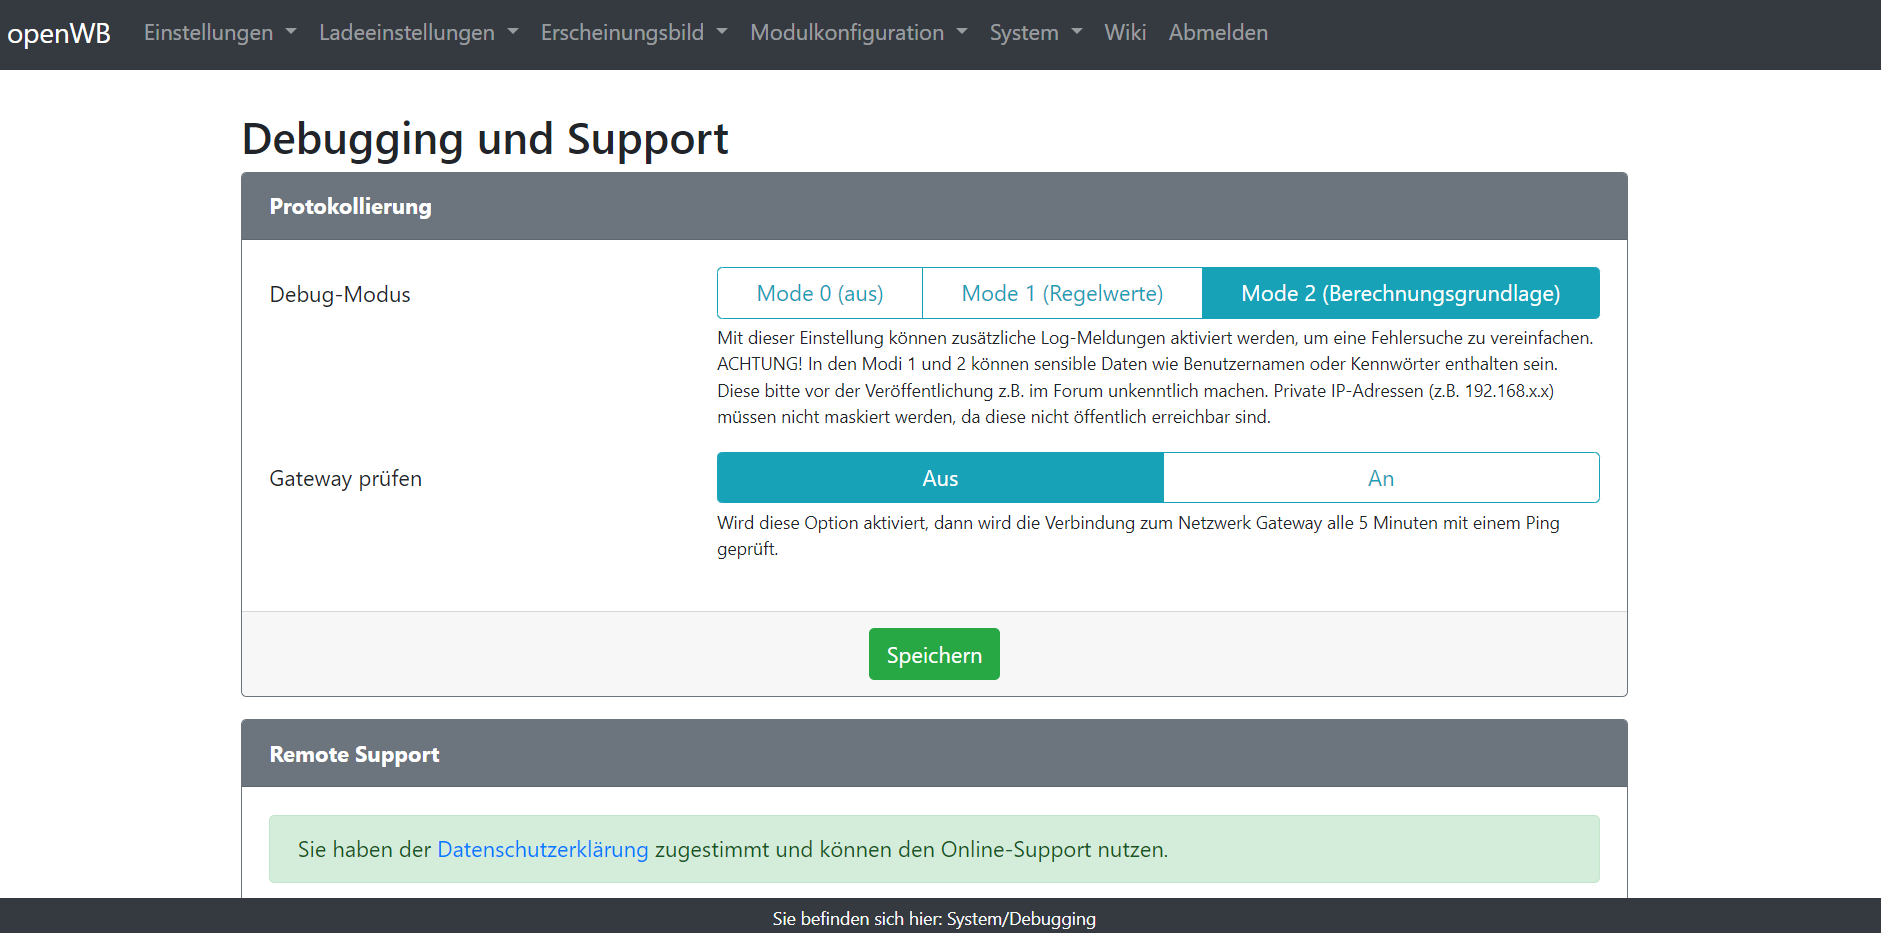Click the Remote Support section header
The height and width of the screenshot is (933, 1881).
pos(354,755)
